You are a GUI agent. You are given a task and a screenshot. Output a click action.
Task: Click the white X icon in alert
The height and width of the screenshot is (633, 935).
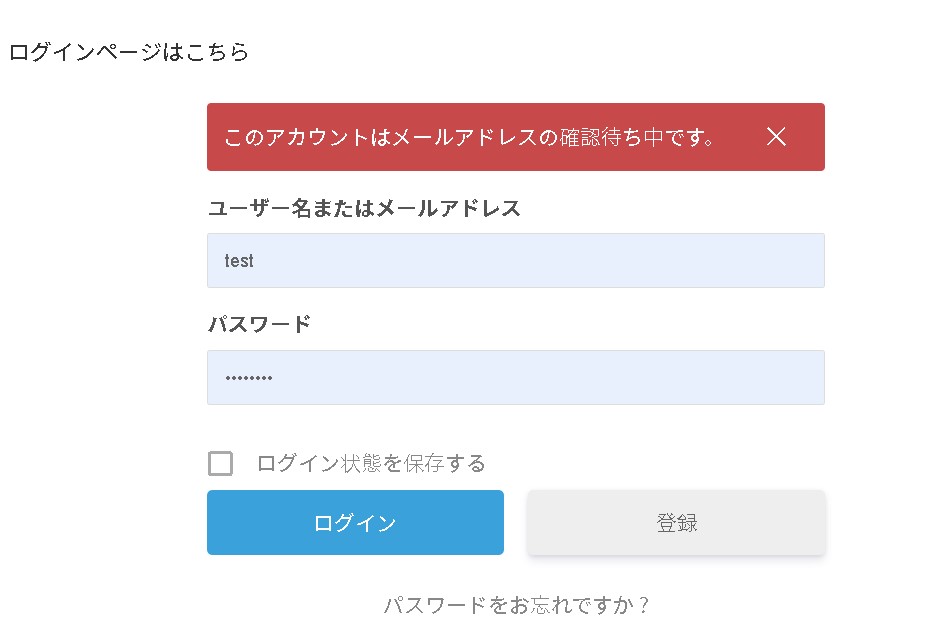coord(776,137)
